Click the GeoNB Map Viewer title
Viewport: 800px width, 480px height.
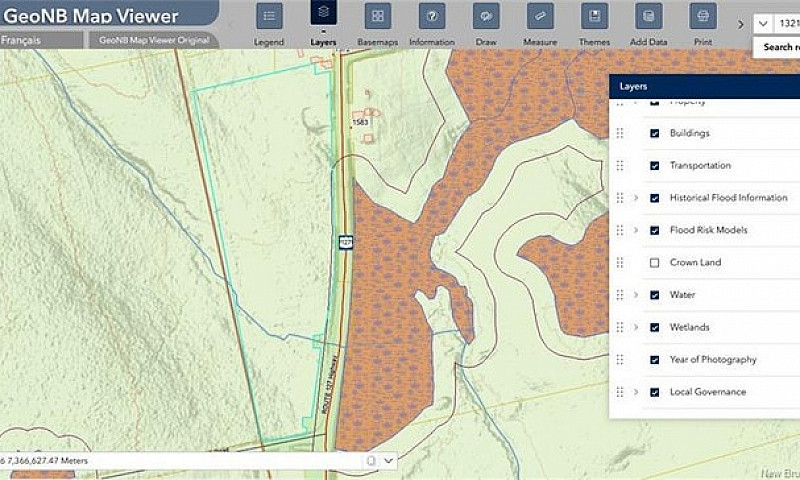pyautogui.click(x=90, y=16)
